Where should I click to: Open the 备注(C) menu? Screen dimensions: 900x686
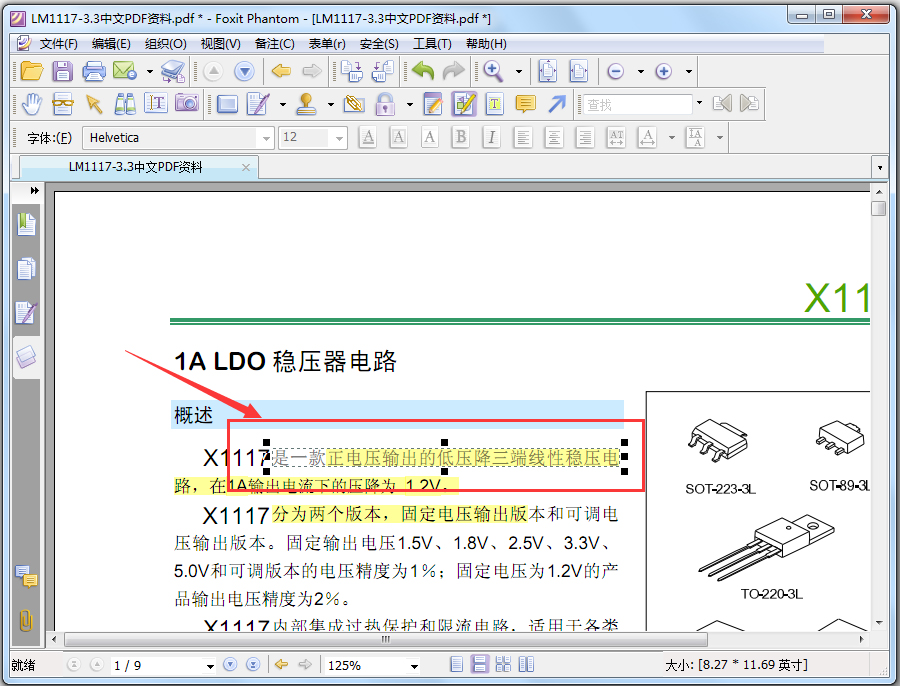(274, 44)
